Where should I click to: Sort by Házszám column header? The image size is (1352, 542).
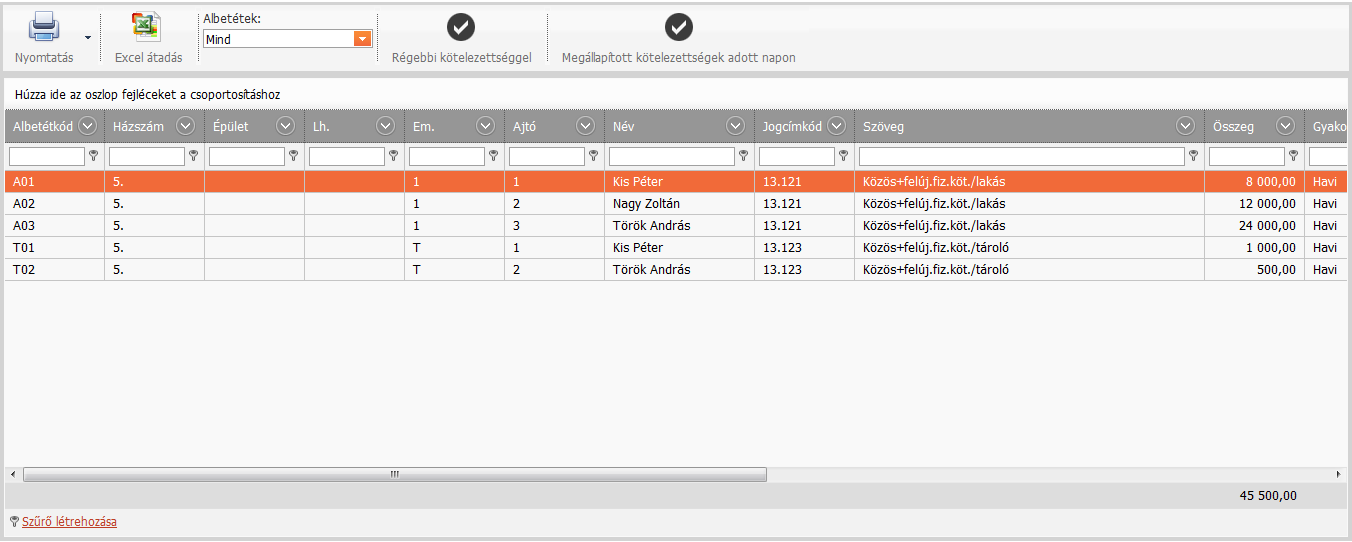(x=139, y=126)
